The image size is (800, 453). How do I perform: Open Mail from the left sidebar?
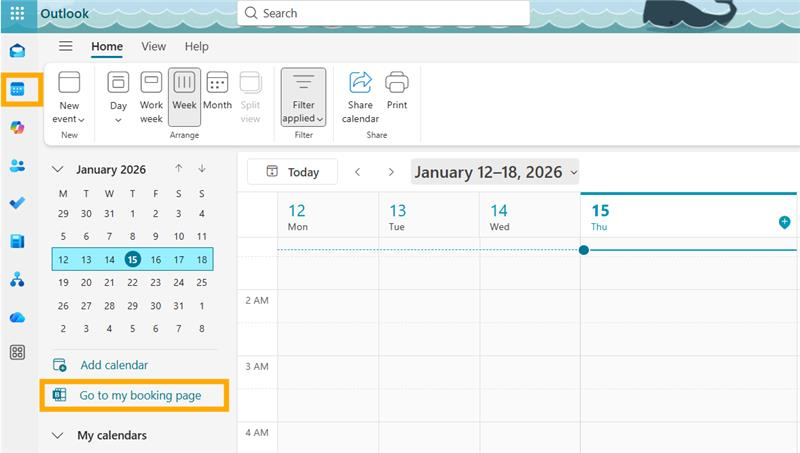(x=17, y=51)
